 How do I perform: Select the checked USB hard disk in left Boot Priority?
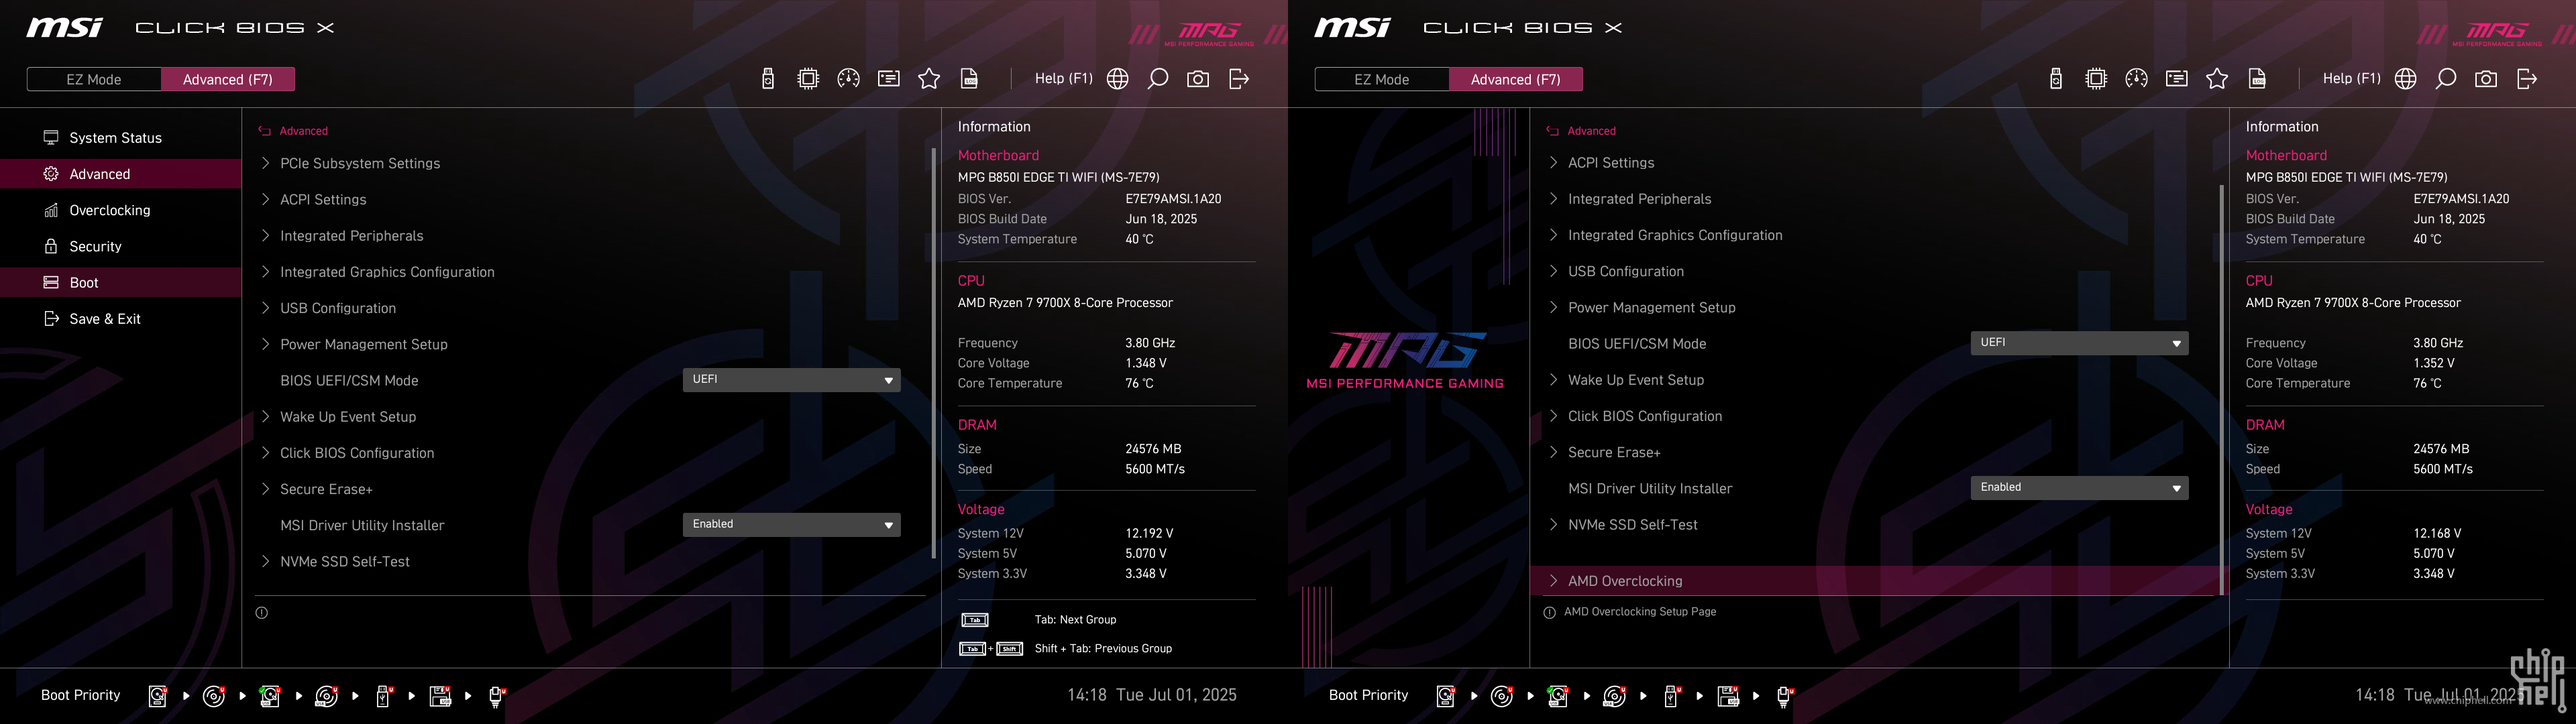270,696
